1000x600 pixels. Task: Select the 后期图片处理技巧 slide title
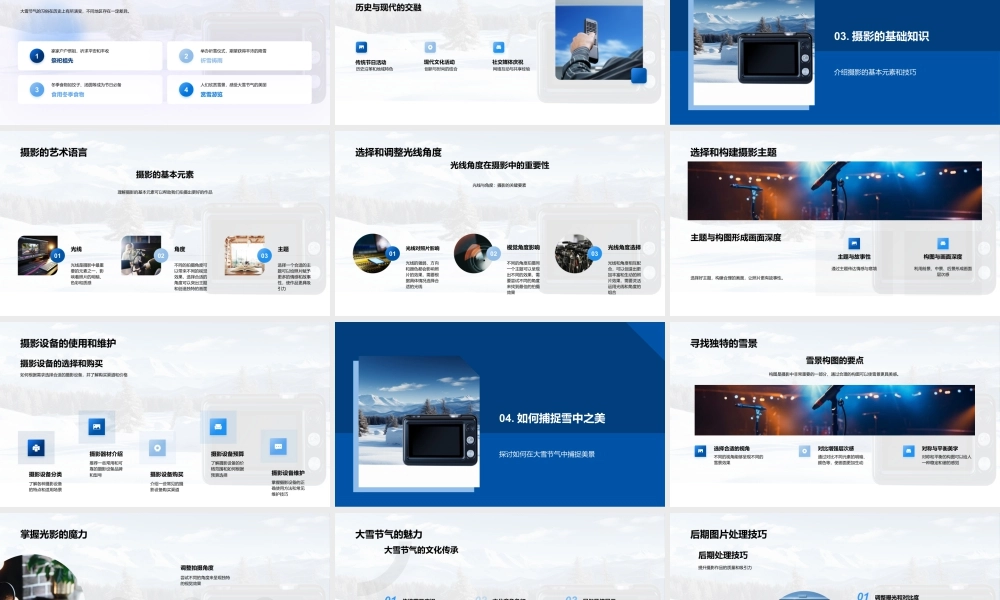pos(728,534)
